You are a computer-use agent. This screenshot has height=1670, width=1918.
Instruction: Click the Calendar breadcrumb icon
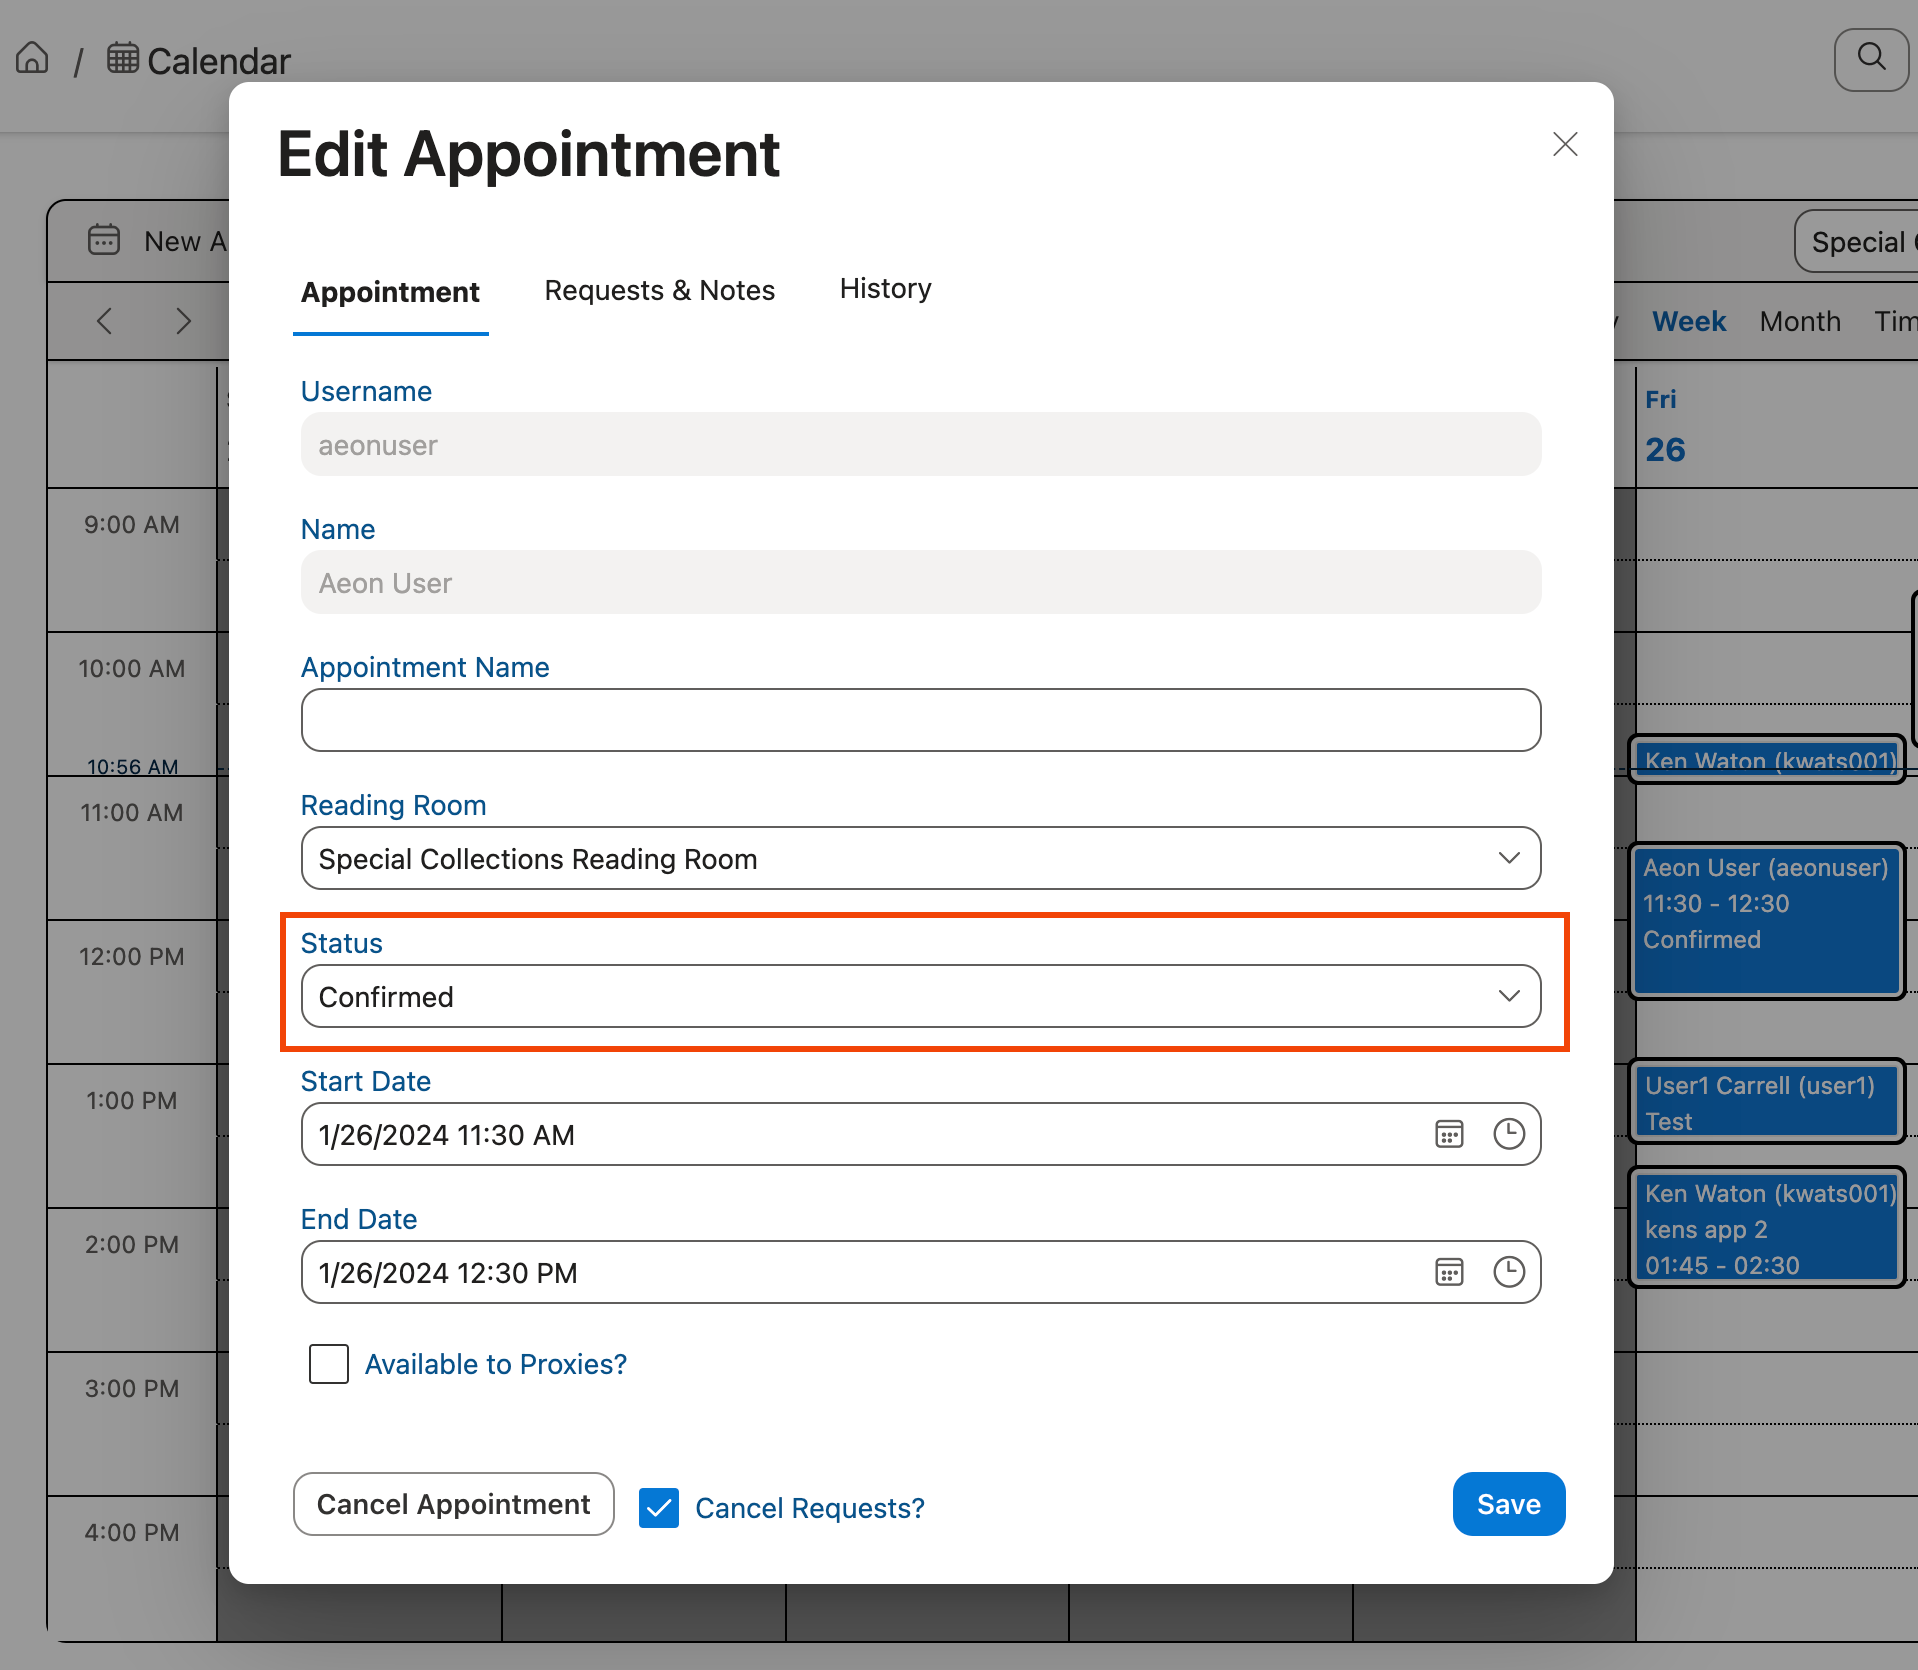pyautogui.click(x=122, y=58)
